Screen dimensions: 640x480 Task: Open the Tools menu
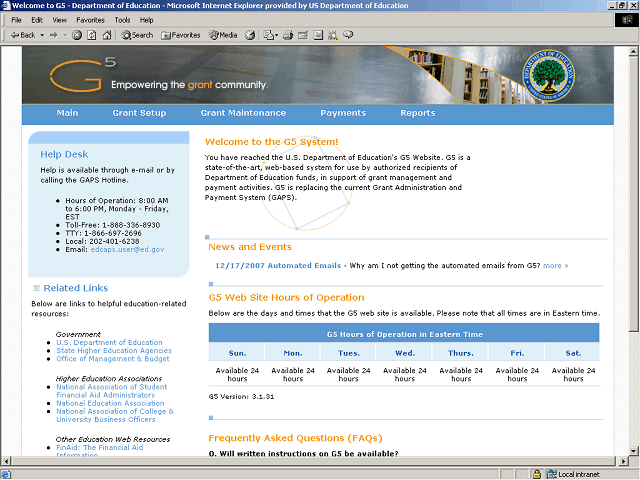coord(122,20)
